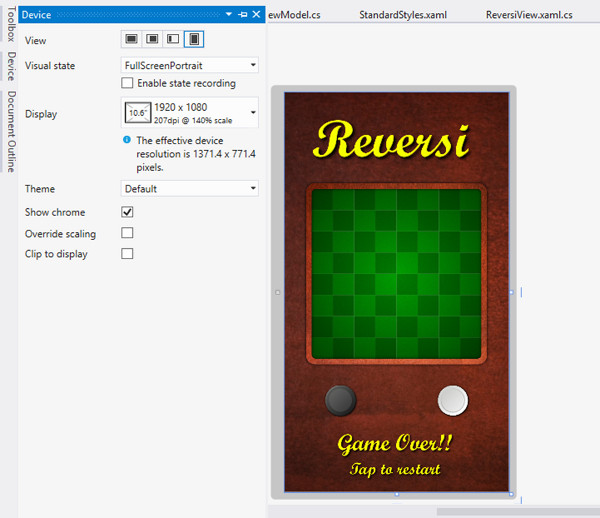Viewport: 600px width, 518px height.
Task: Click the black disc piece icon
Action: tap(341, 401)
